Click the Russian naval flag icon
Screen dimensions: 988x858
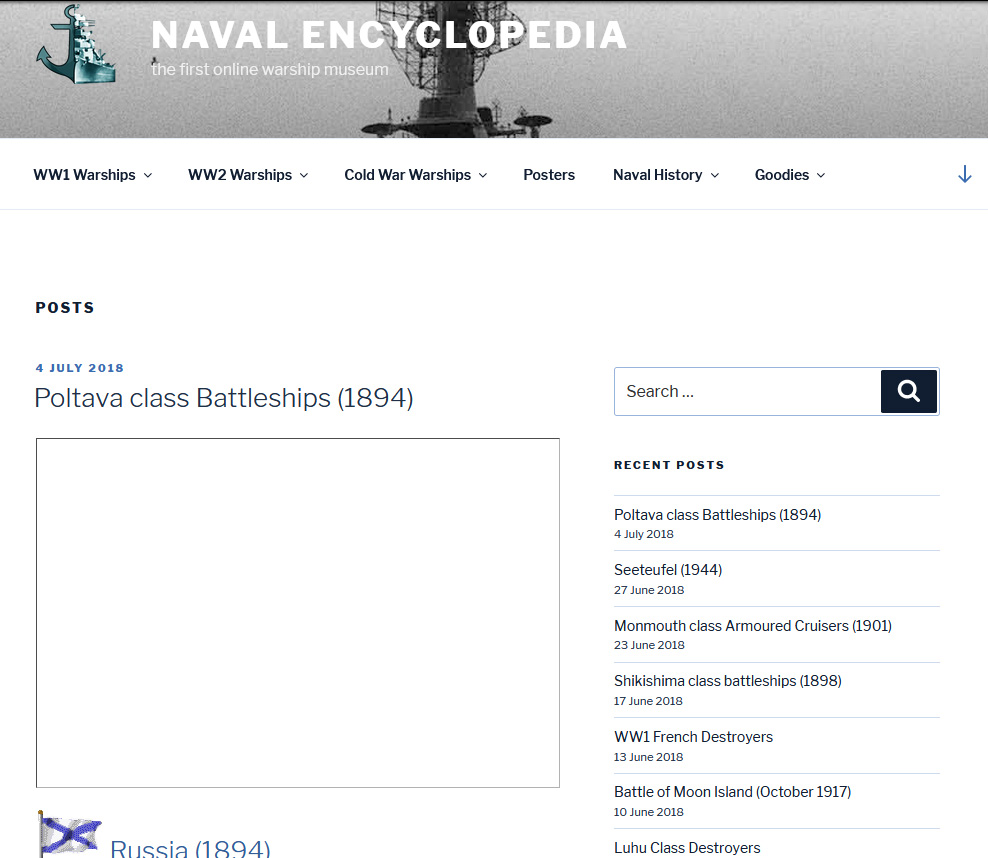(69, 833)
